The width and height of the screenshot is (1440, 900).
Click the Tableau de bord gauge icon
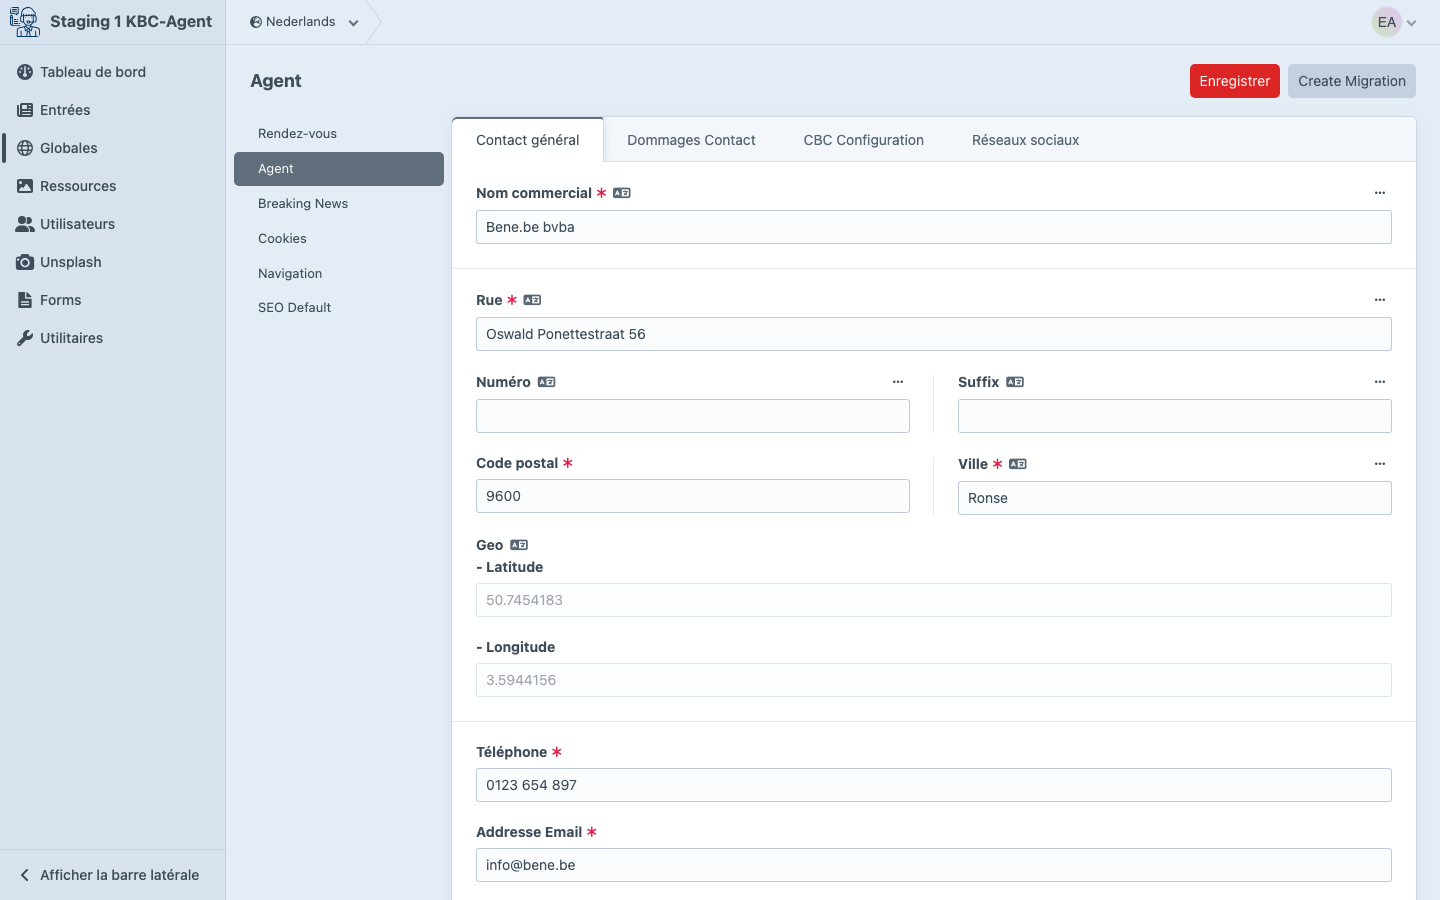click(x=25, y=72)
